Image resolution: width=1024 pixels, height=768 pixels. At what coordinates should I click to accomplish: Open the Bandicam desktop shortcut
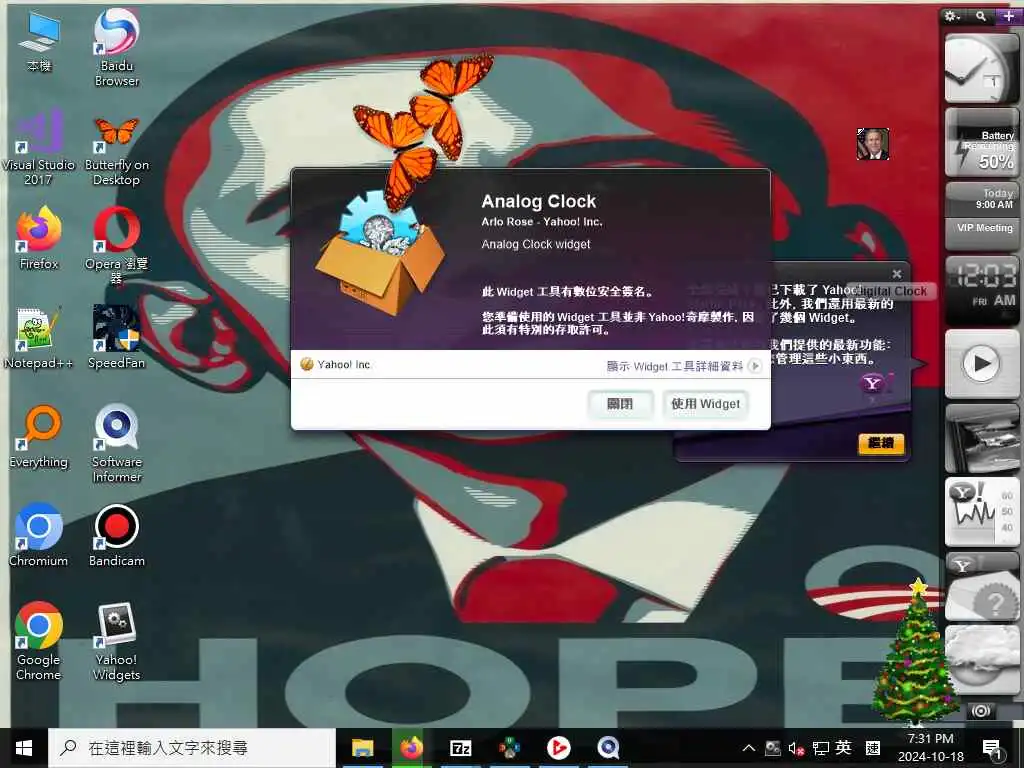click(116, 535)
